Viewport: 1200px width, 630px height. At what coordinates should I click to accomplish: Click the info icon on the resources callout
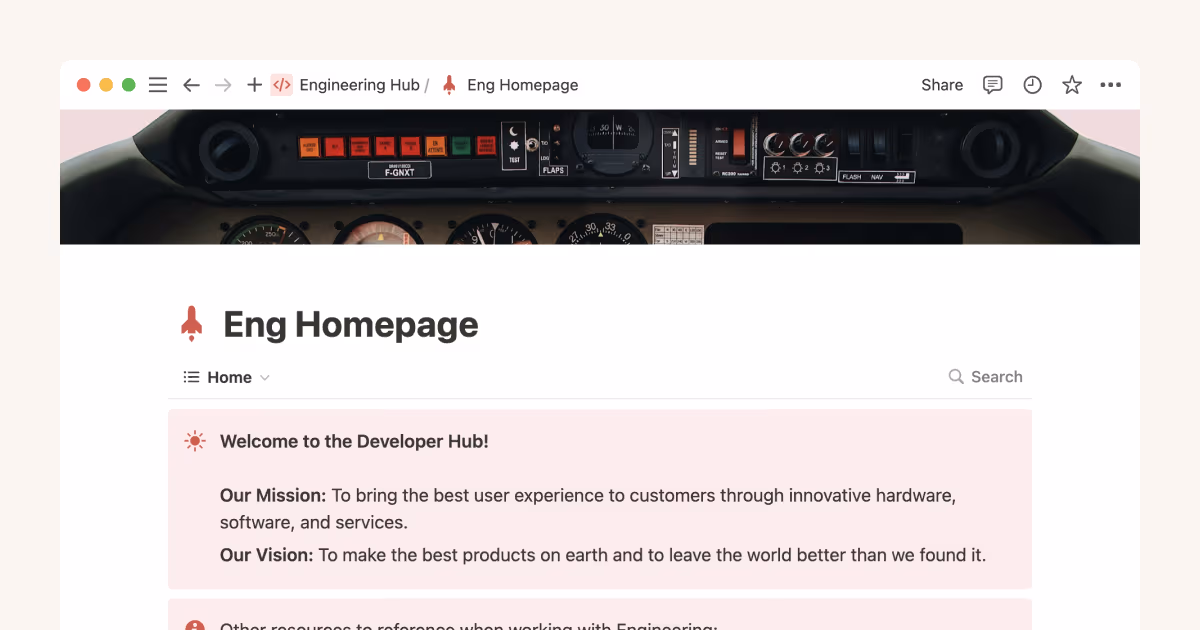coord(194,624)
